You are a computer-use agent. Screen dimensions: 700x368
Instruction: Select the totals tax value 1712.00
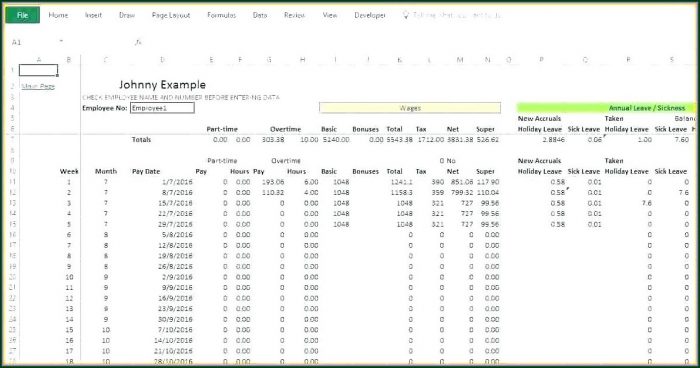pos(431,139)
